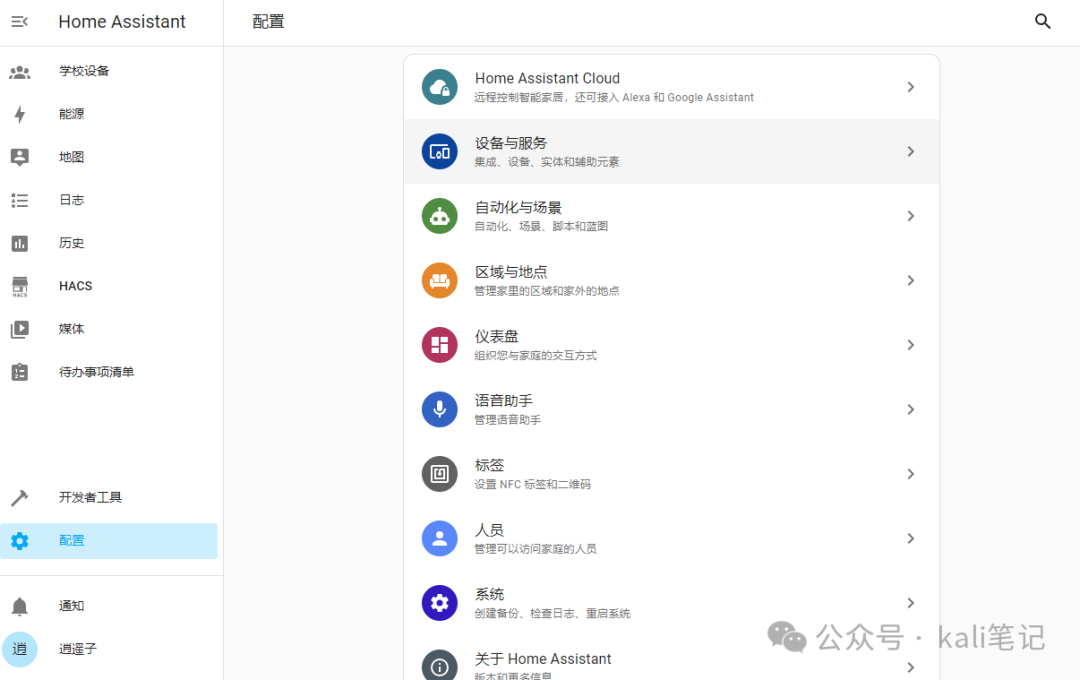Open 仪表盘 via its right chevron
Screen dimensions: 1080x680
tap(911, 345)
